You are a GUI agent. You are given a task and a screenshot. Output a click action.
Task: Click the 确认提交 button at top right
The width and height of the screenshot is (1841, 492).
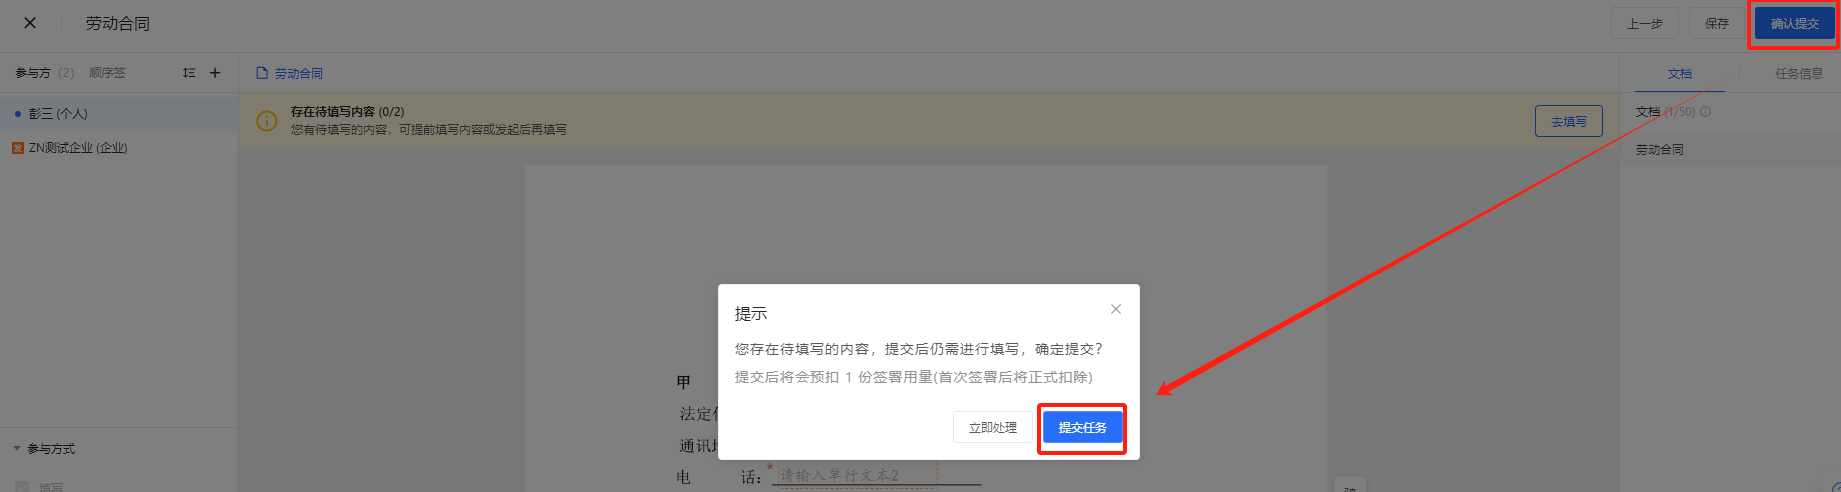click(1794, 24)
